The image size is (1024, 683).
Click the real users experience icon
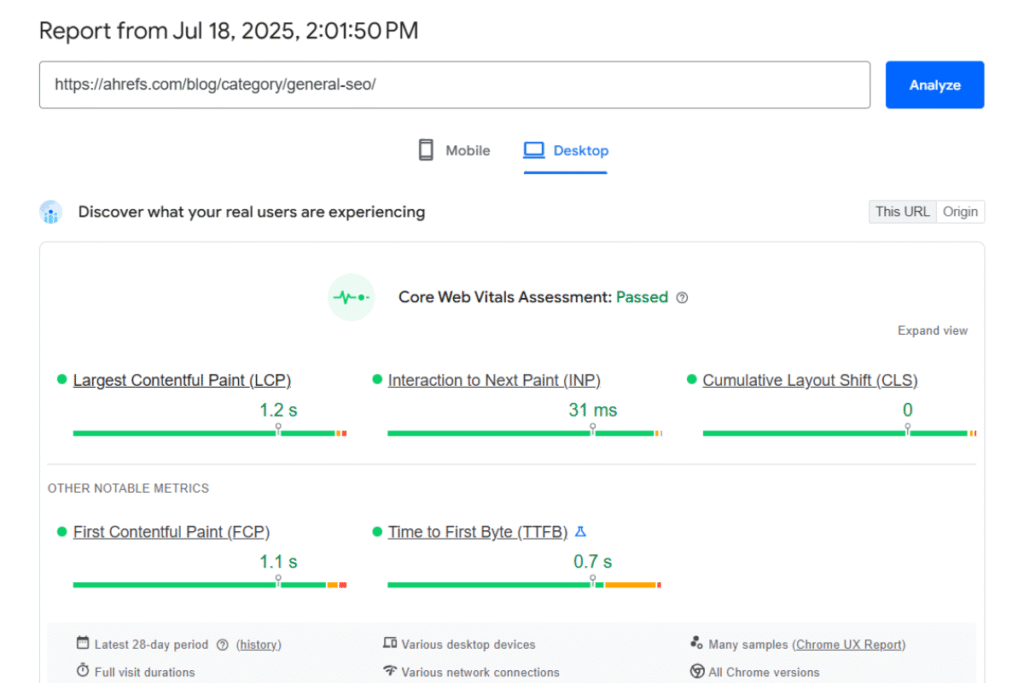(x=51, y=212)
